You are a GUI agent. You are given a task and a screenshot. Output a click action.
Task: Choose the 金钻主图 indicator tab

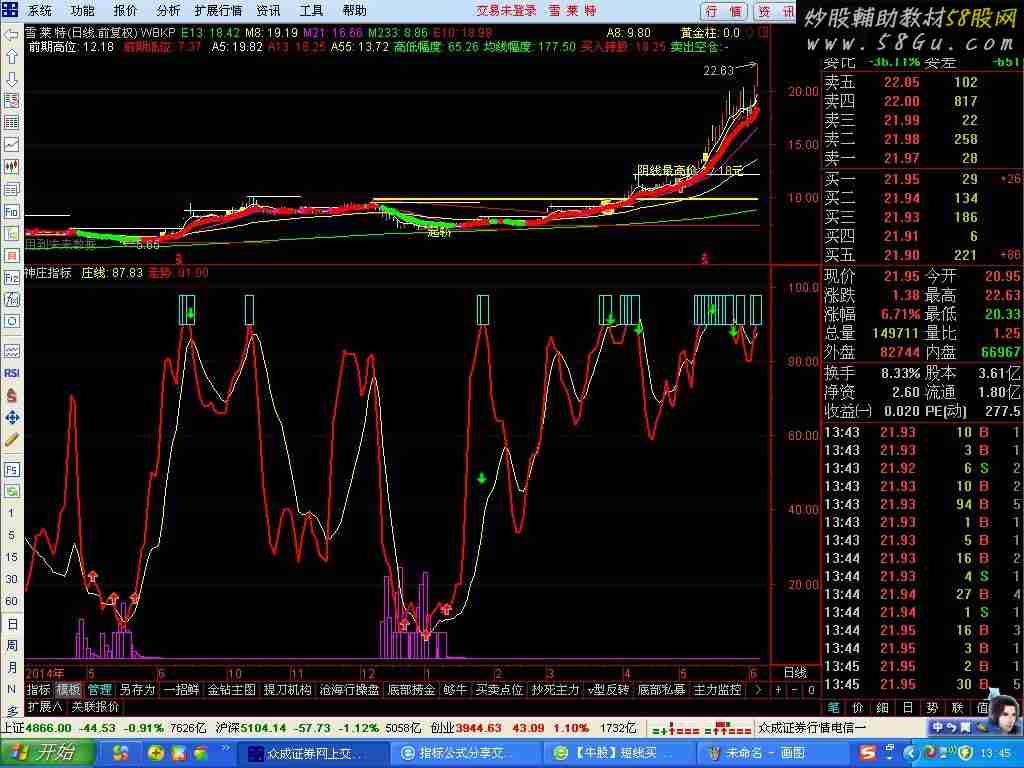pyautogui.click(x=231, y=689)
